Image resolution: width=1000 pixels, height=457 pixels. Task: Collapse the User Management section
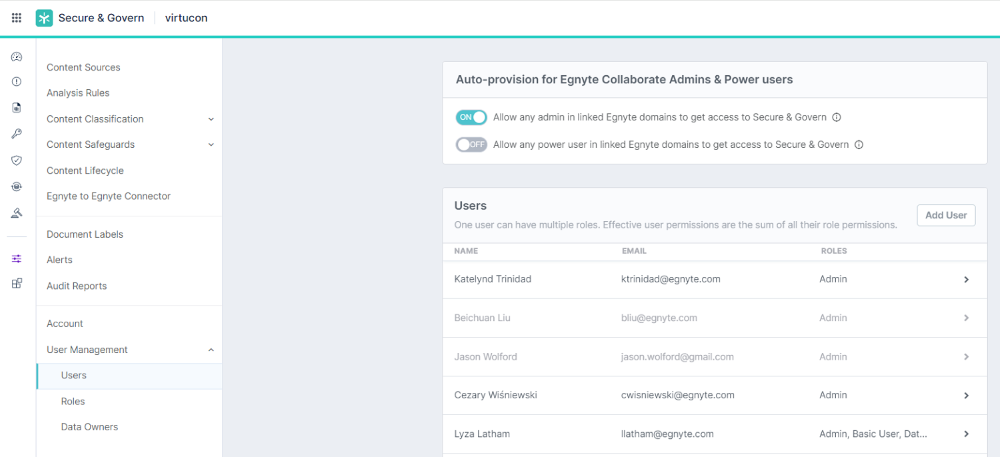pos(211,350)
